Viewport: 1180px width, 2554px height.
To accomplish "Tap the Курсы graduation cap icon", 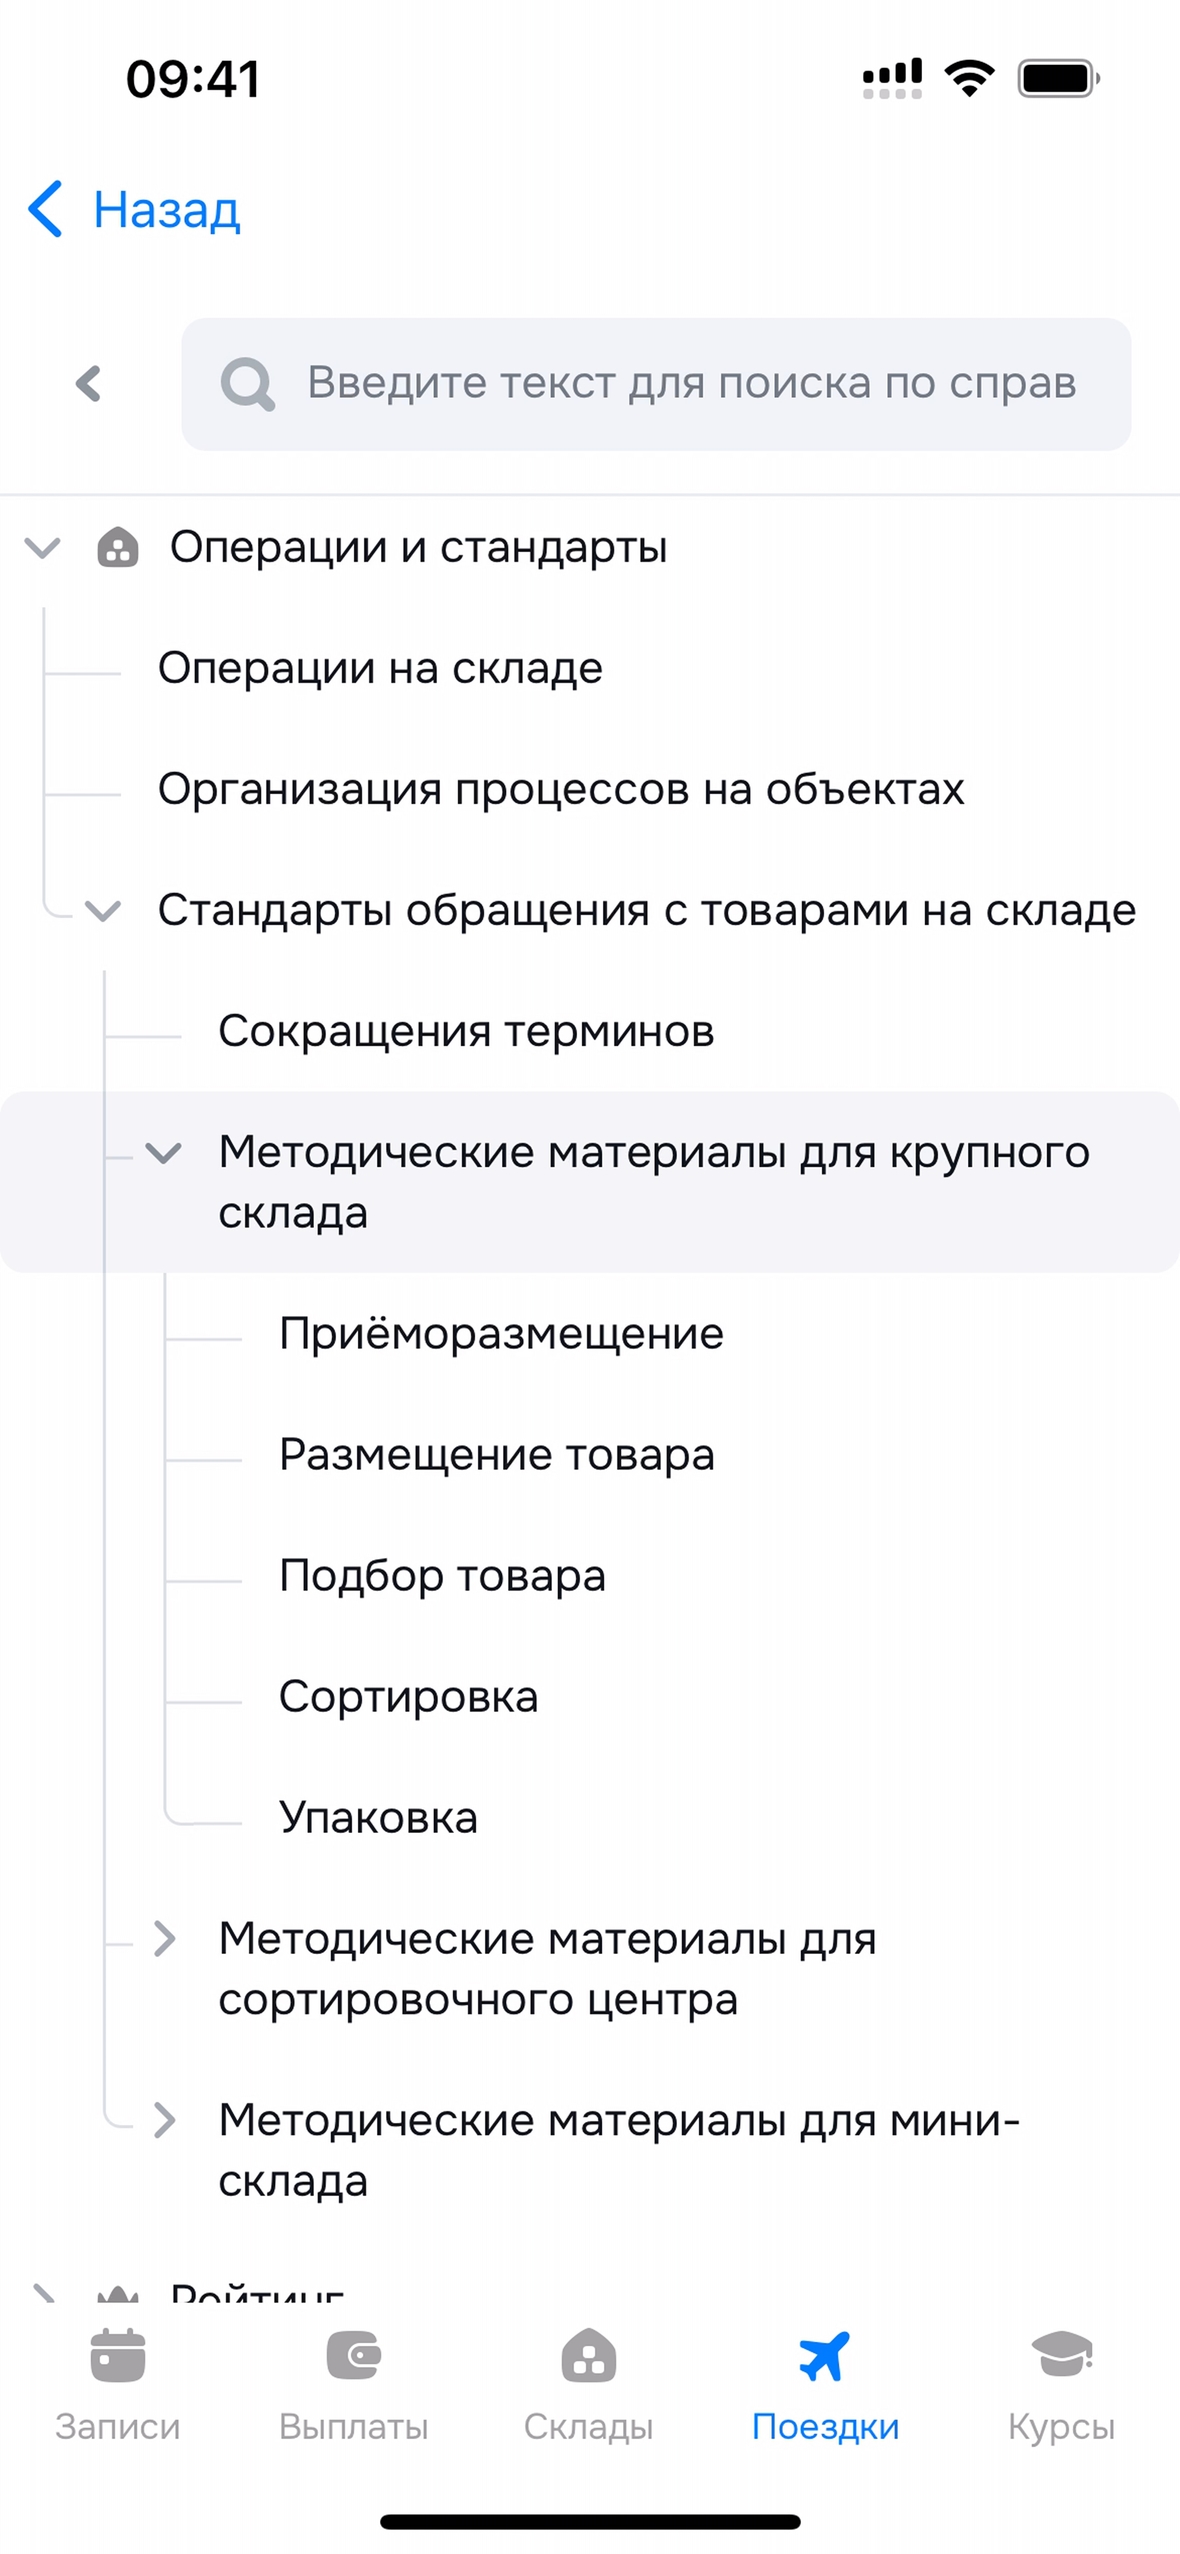I will pyautogui.click(x=1061, y=2354).
